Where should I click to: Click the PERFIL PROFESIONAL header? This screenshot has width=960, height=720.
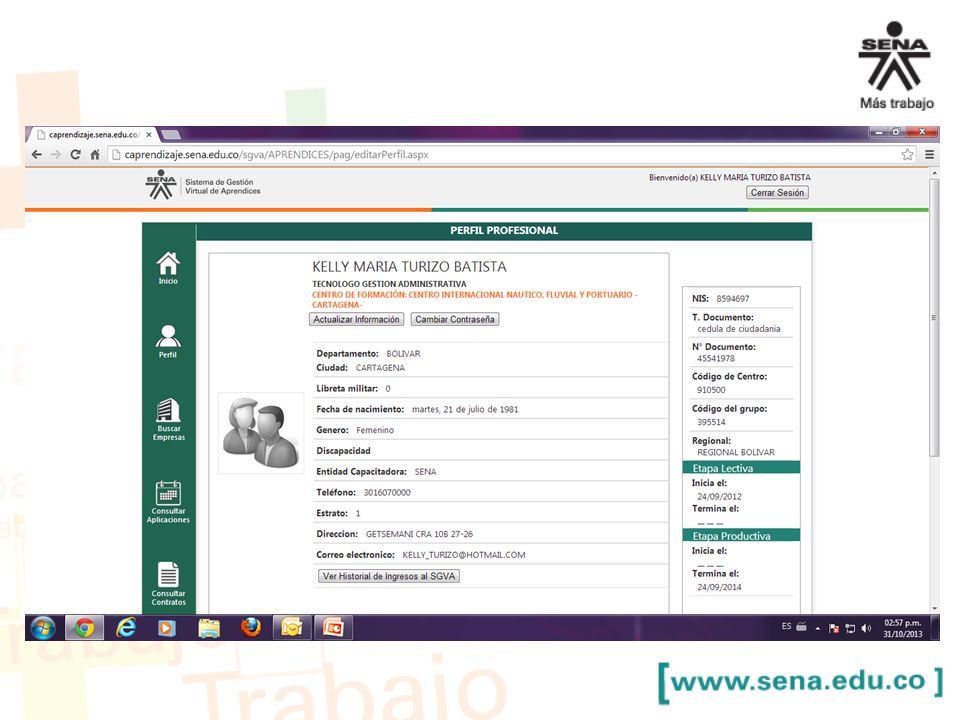[x=504, y=231]
